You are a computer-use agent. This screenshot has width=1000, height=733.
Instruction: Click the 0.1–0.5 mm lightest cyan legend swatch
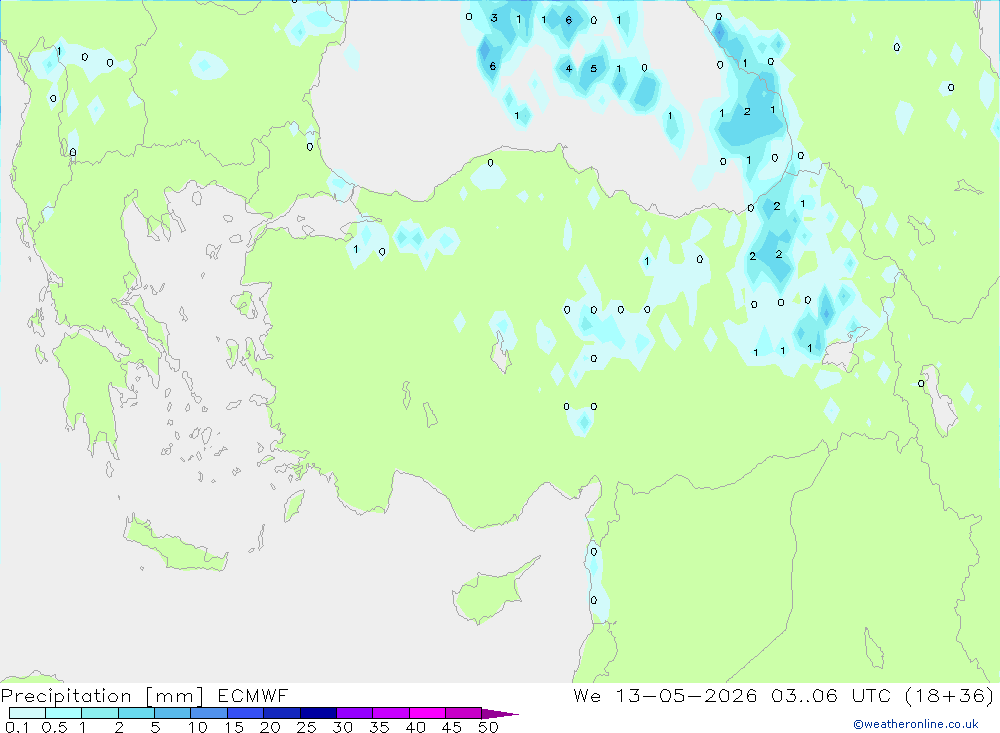click(x=27, y=713)
